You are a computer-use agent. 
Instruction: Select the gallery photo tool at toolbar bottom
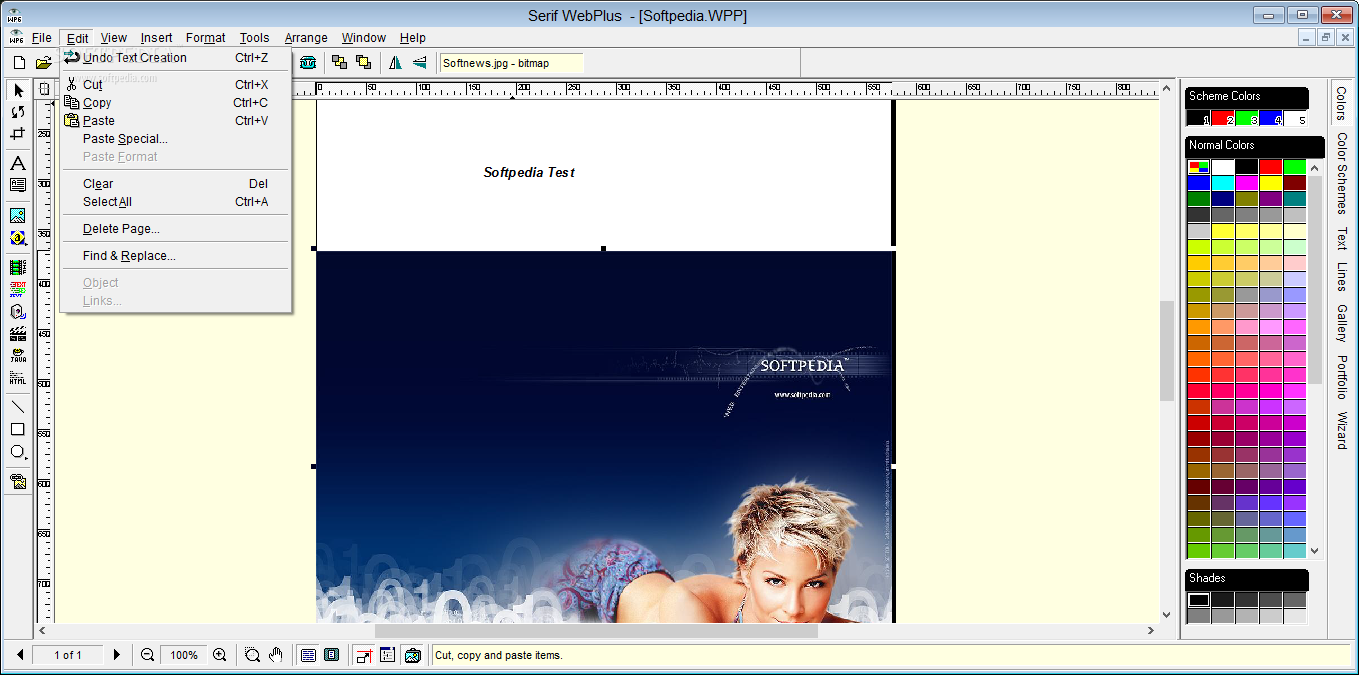(x=18, y=481)
